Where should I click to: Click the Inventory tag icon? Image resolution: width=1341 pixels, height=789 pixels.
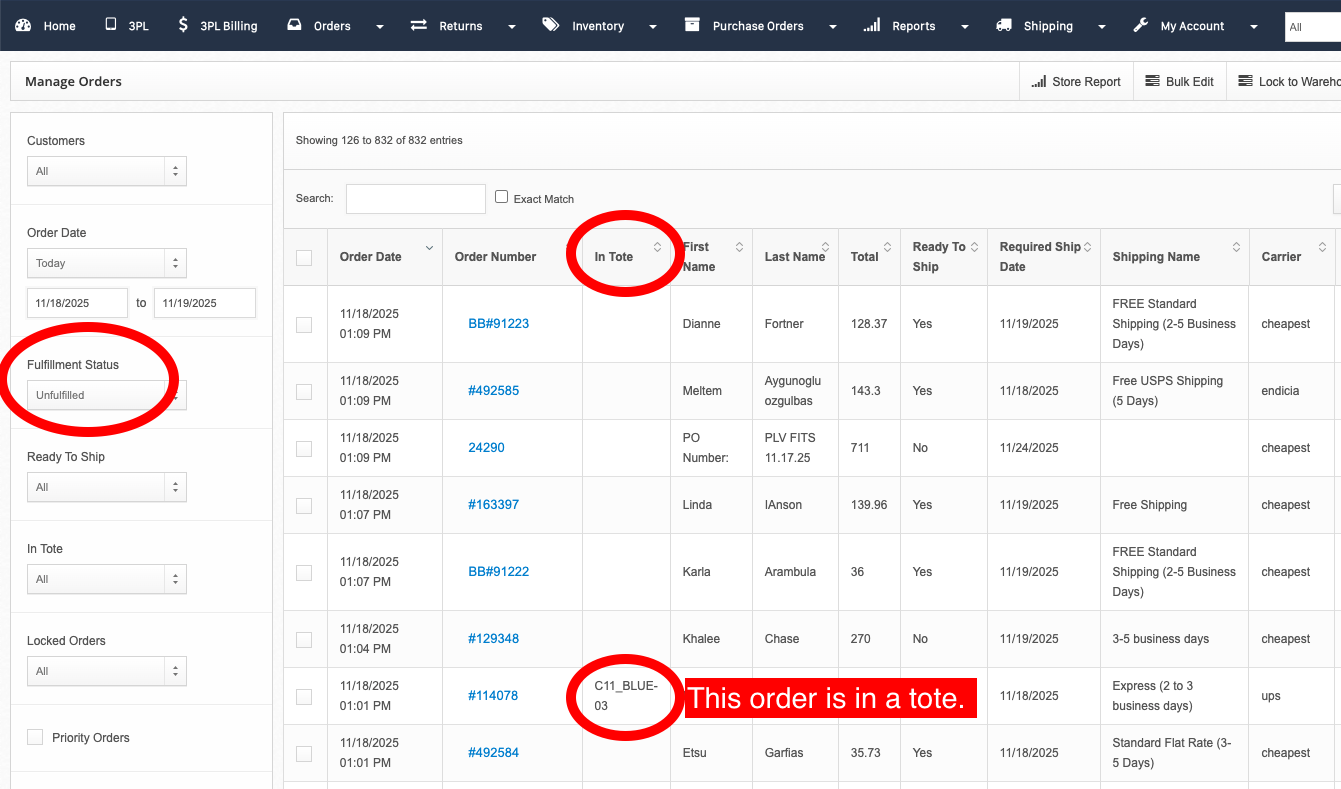[x=551, y=25]
